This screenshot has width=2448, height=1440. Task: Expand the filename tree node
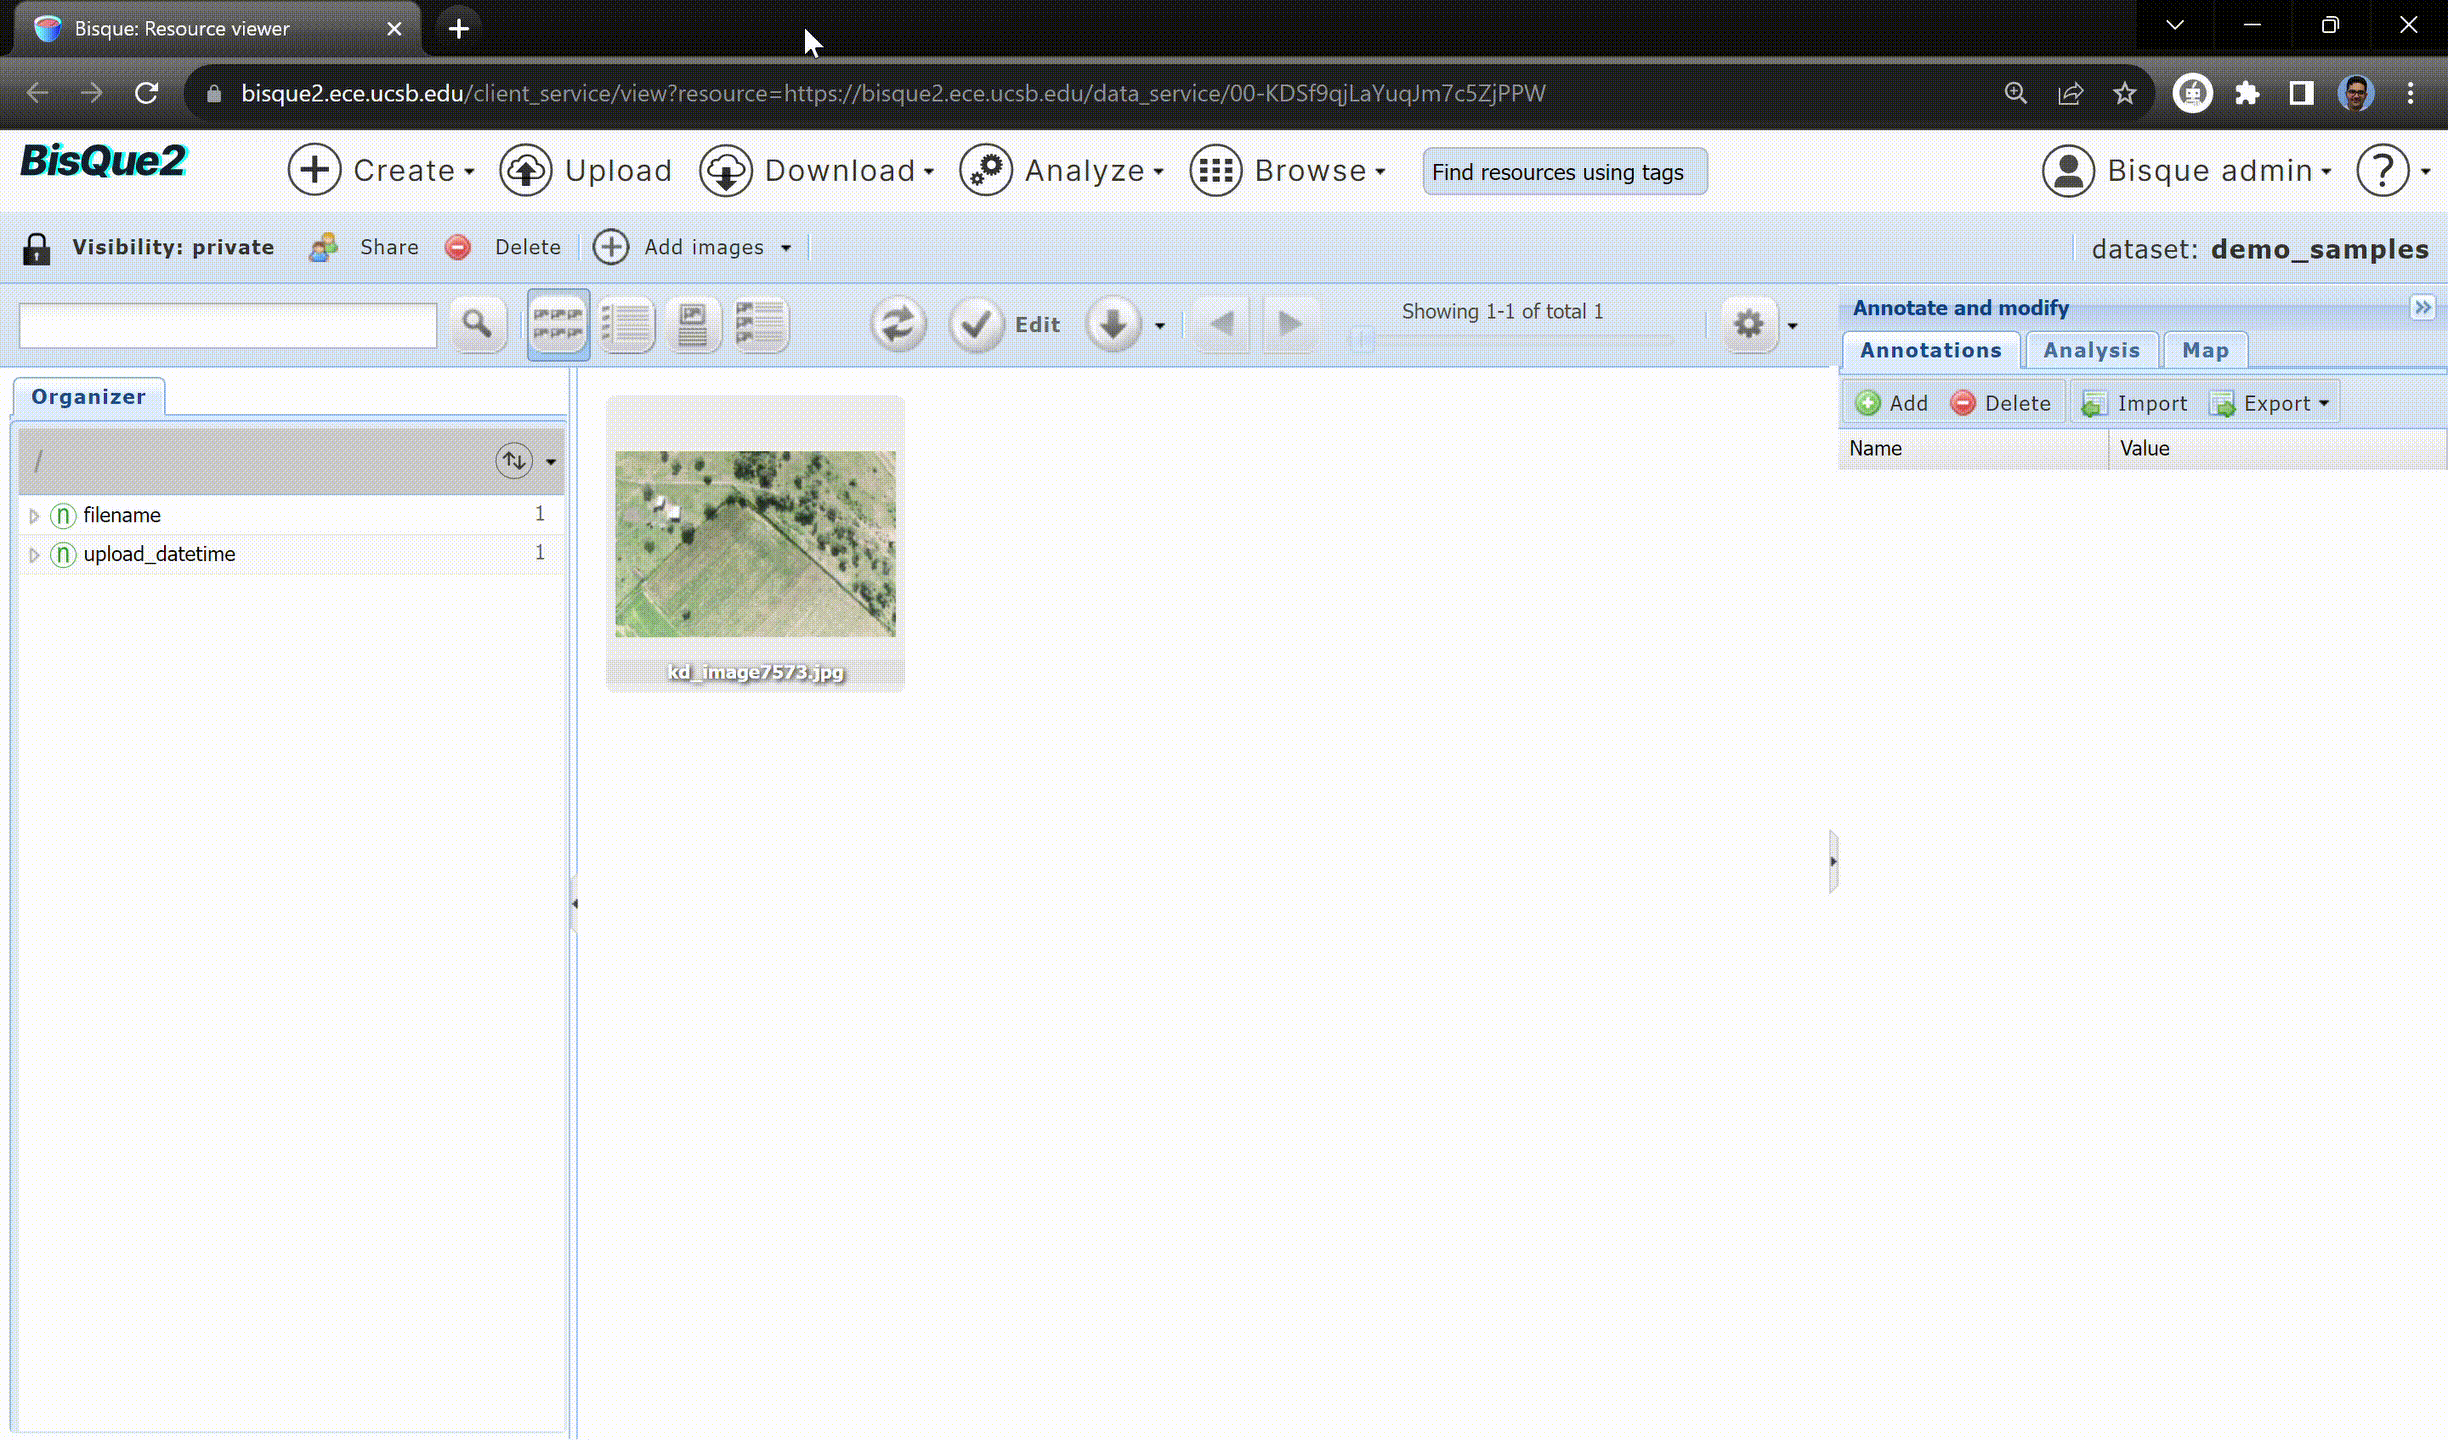coord(34,516)
